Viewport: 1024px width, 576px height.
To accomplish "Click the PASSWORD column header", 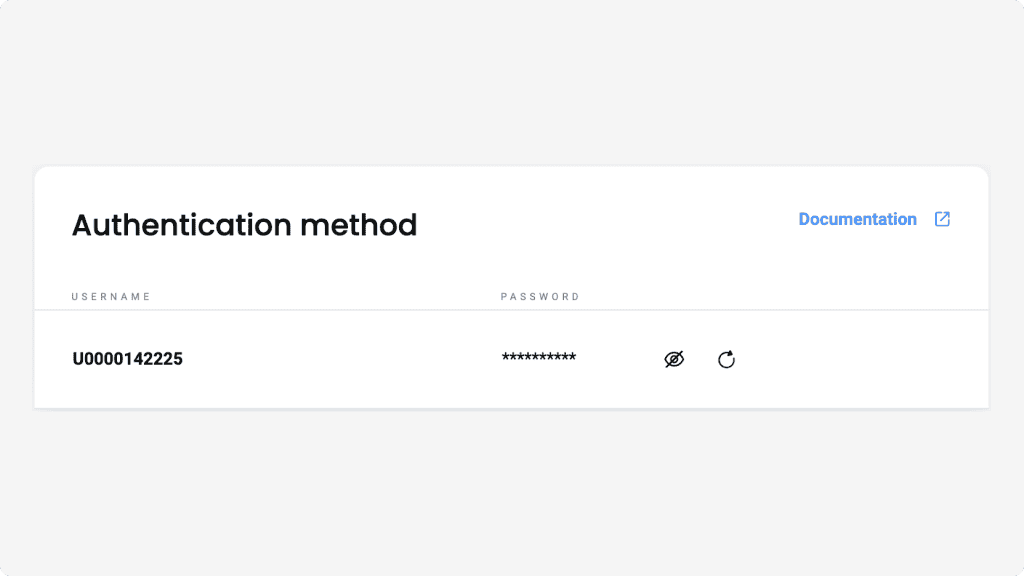I will click(540, 297).
